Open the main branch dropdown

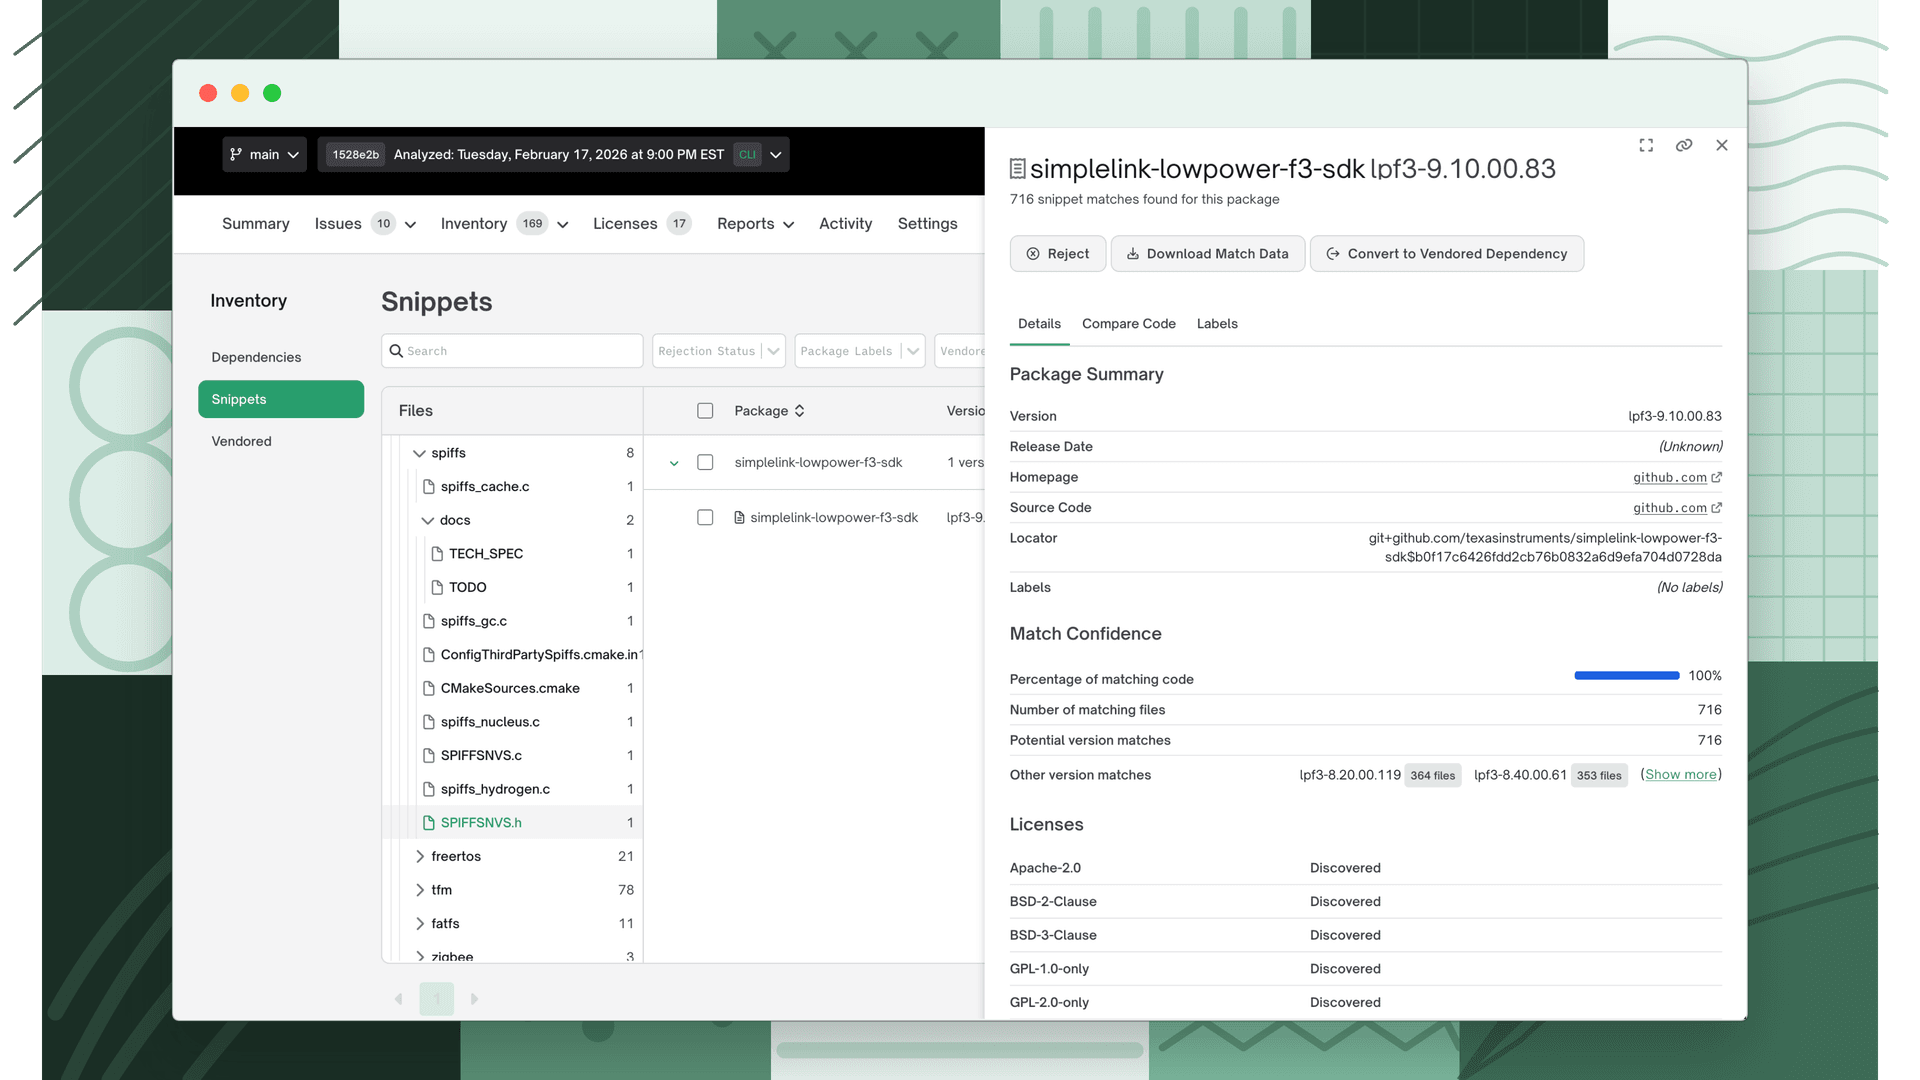pos(264,154)
